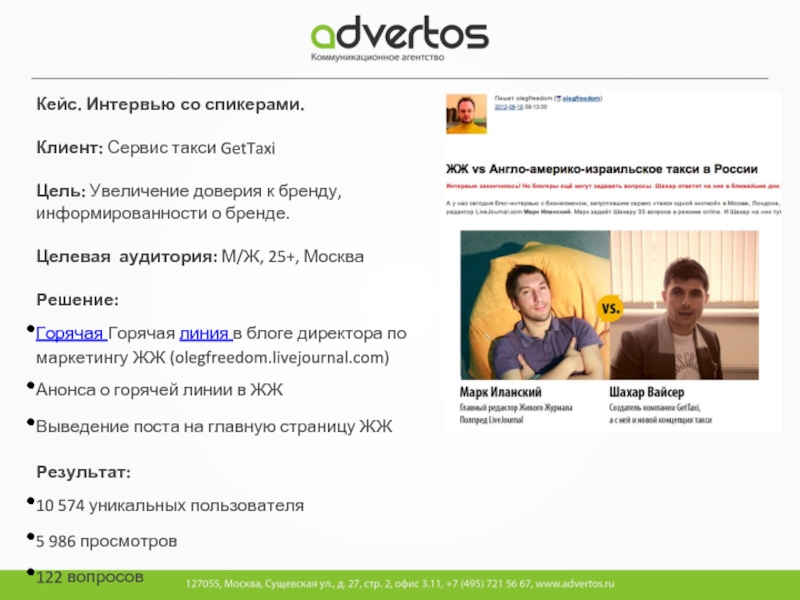Viewport: 800px width, 600px height.
Task: Click the 'Клиент:' label
Action: pyautogui.click(x=70, y=148)
